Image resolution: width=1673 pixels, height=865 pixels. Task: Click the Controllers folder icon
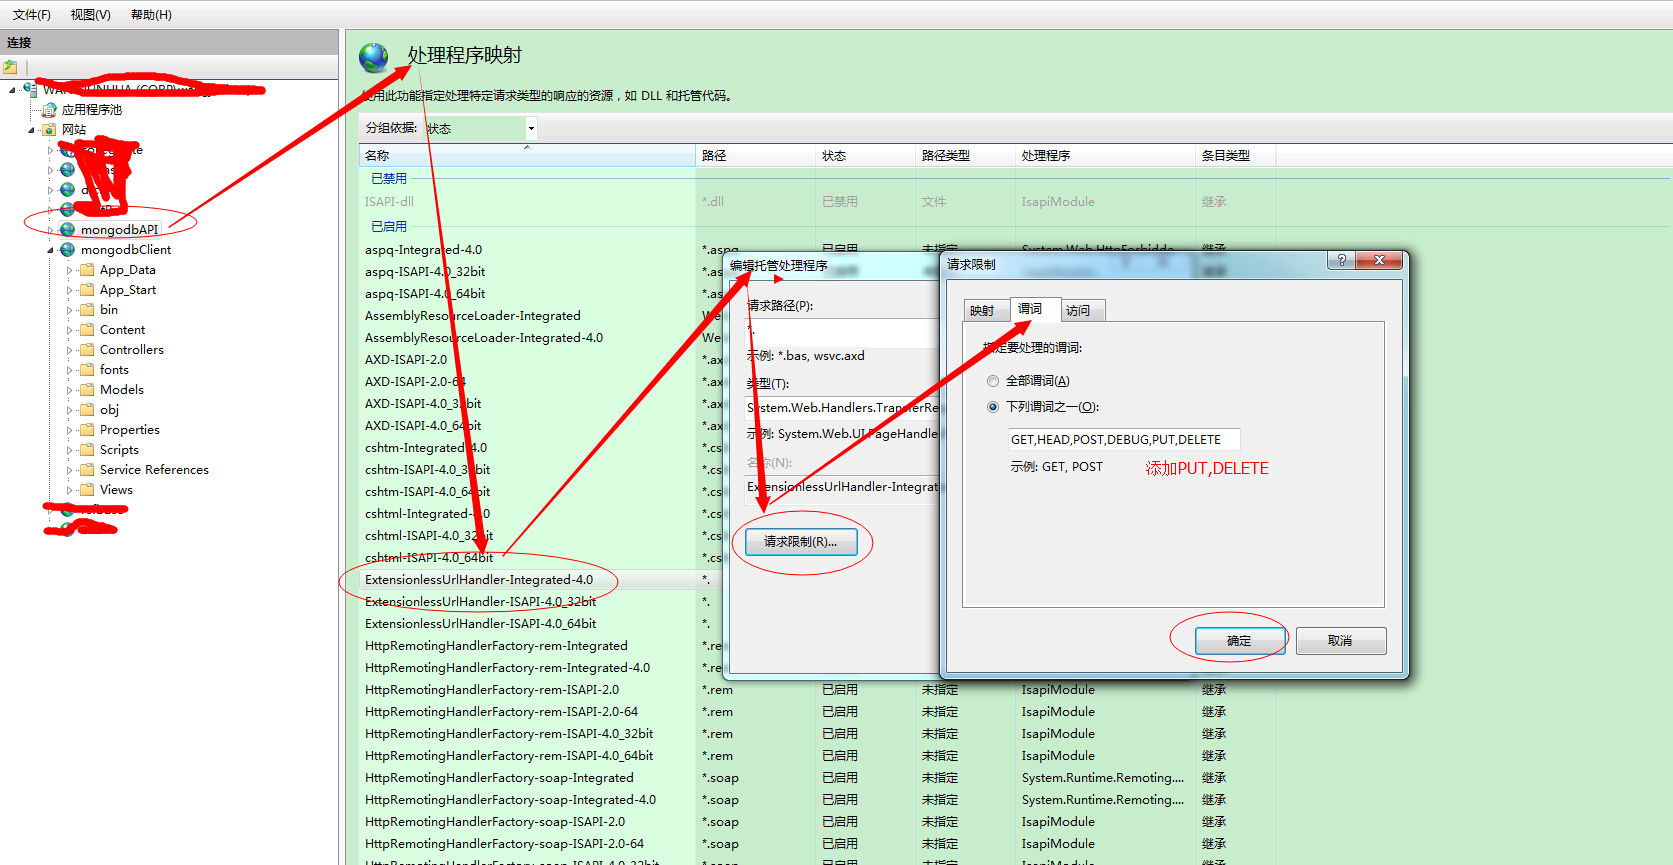point(87,350)
